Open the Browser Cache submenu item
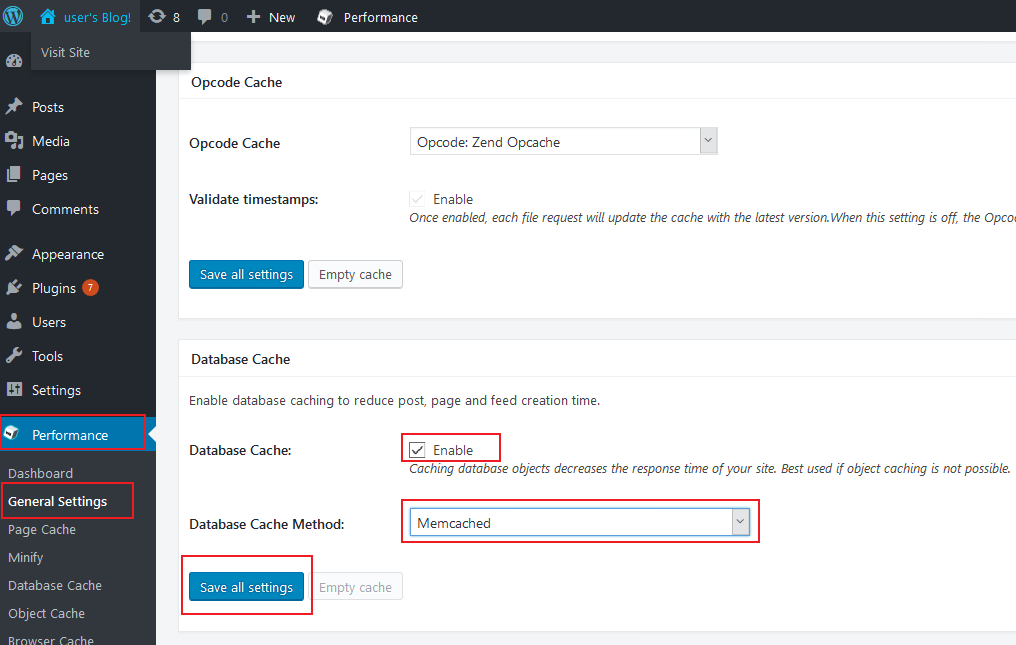The height and width of the screenshot is (645, 1016). point(51,640)
